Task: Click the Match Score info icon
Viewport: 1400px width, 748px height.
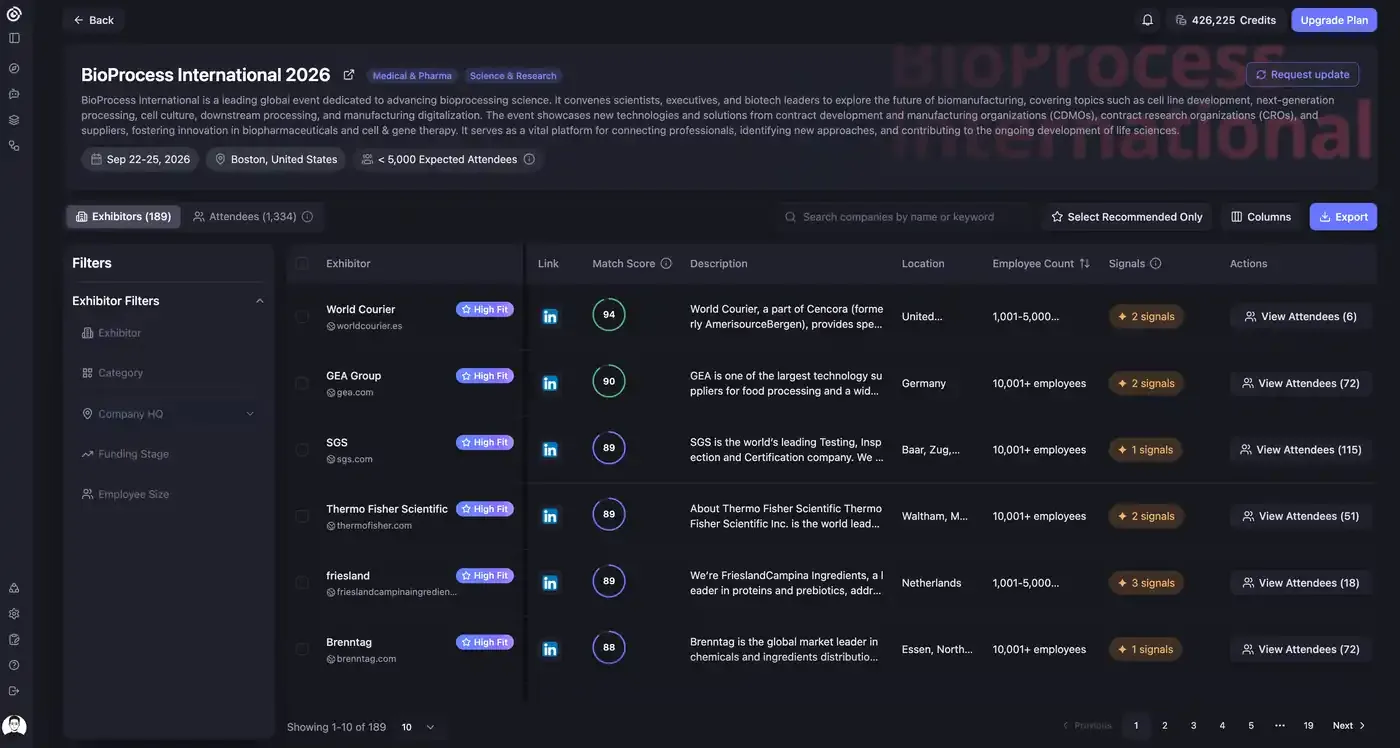Action: click(x=666, y=264)
